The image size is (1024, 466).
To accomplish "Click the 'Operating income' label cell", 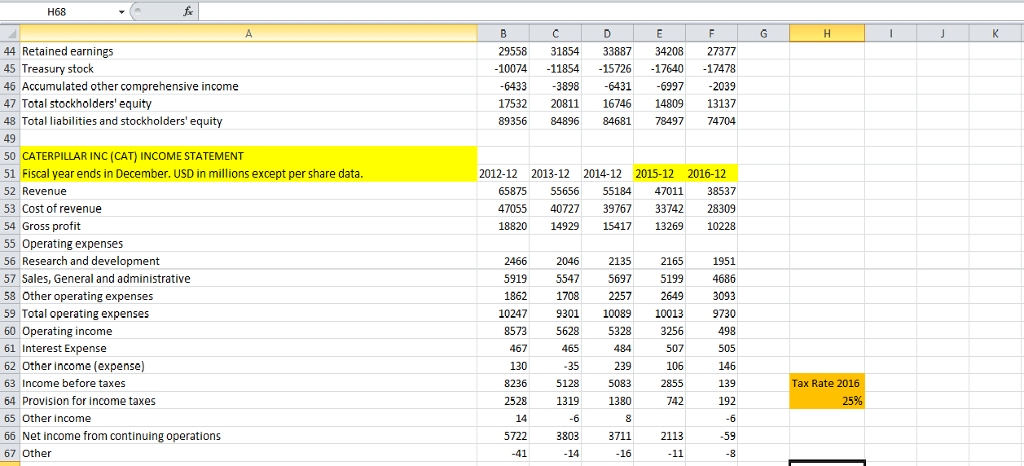I will click(248, 331).
